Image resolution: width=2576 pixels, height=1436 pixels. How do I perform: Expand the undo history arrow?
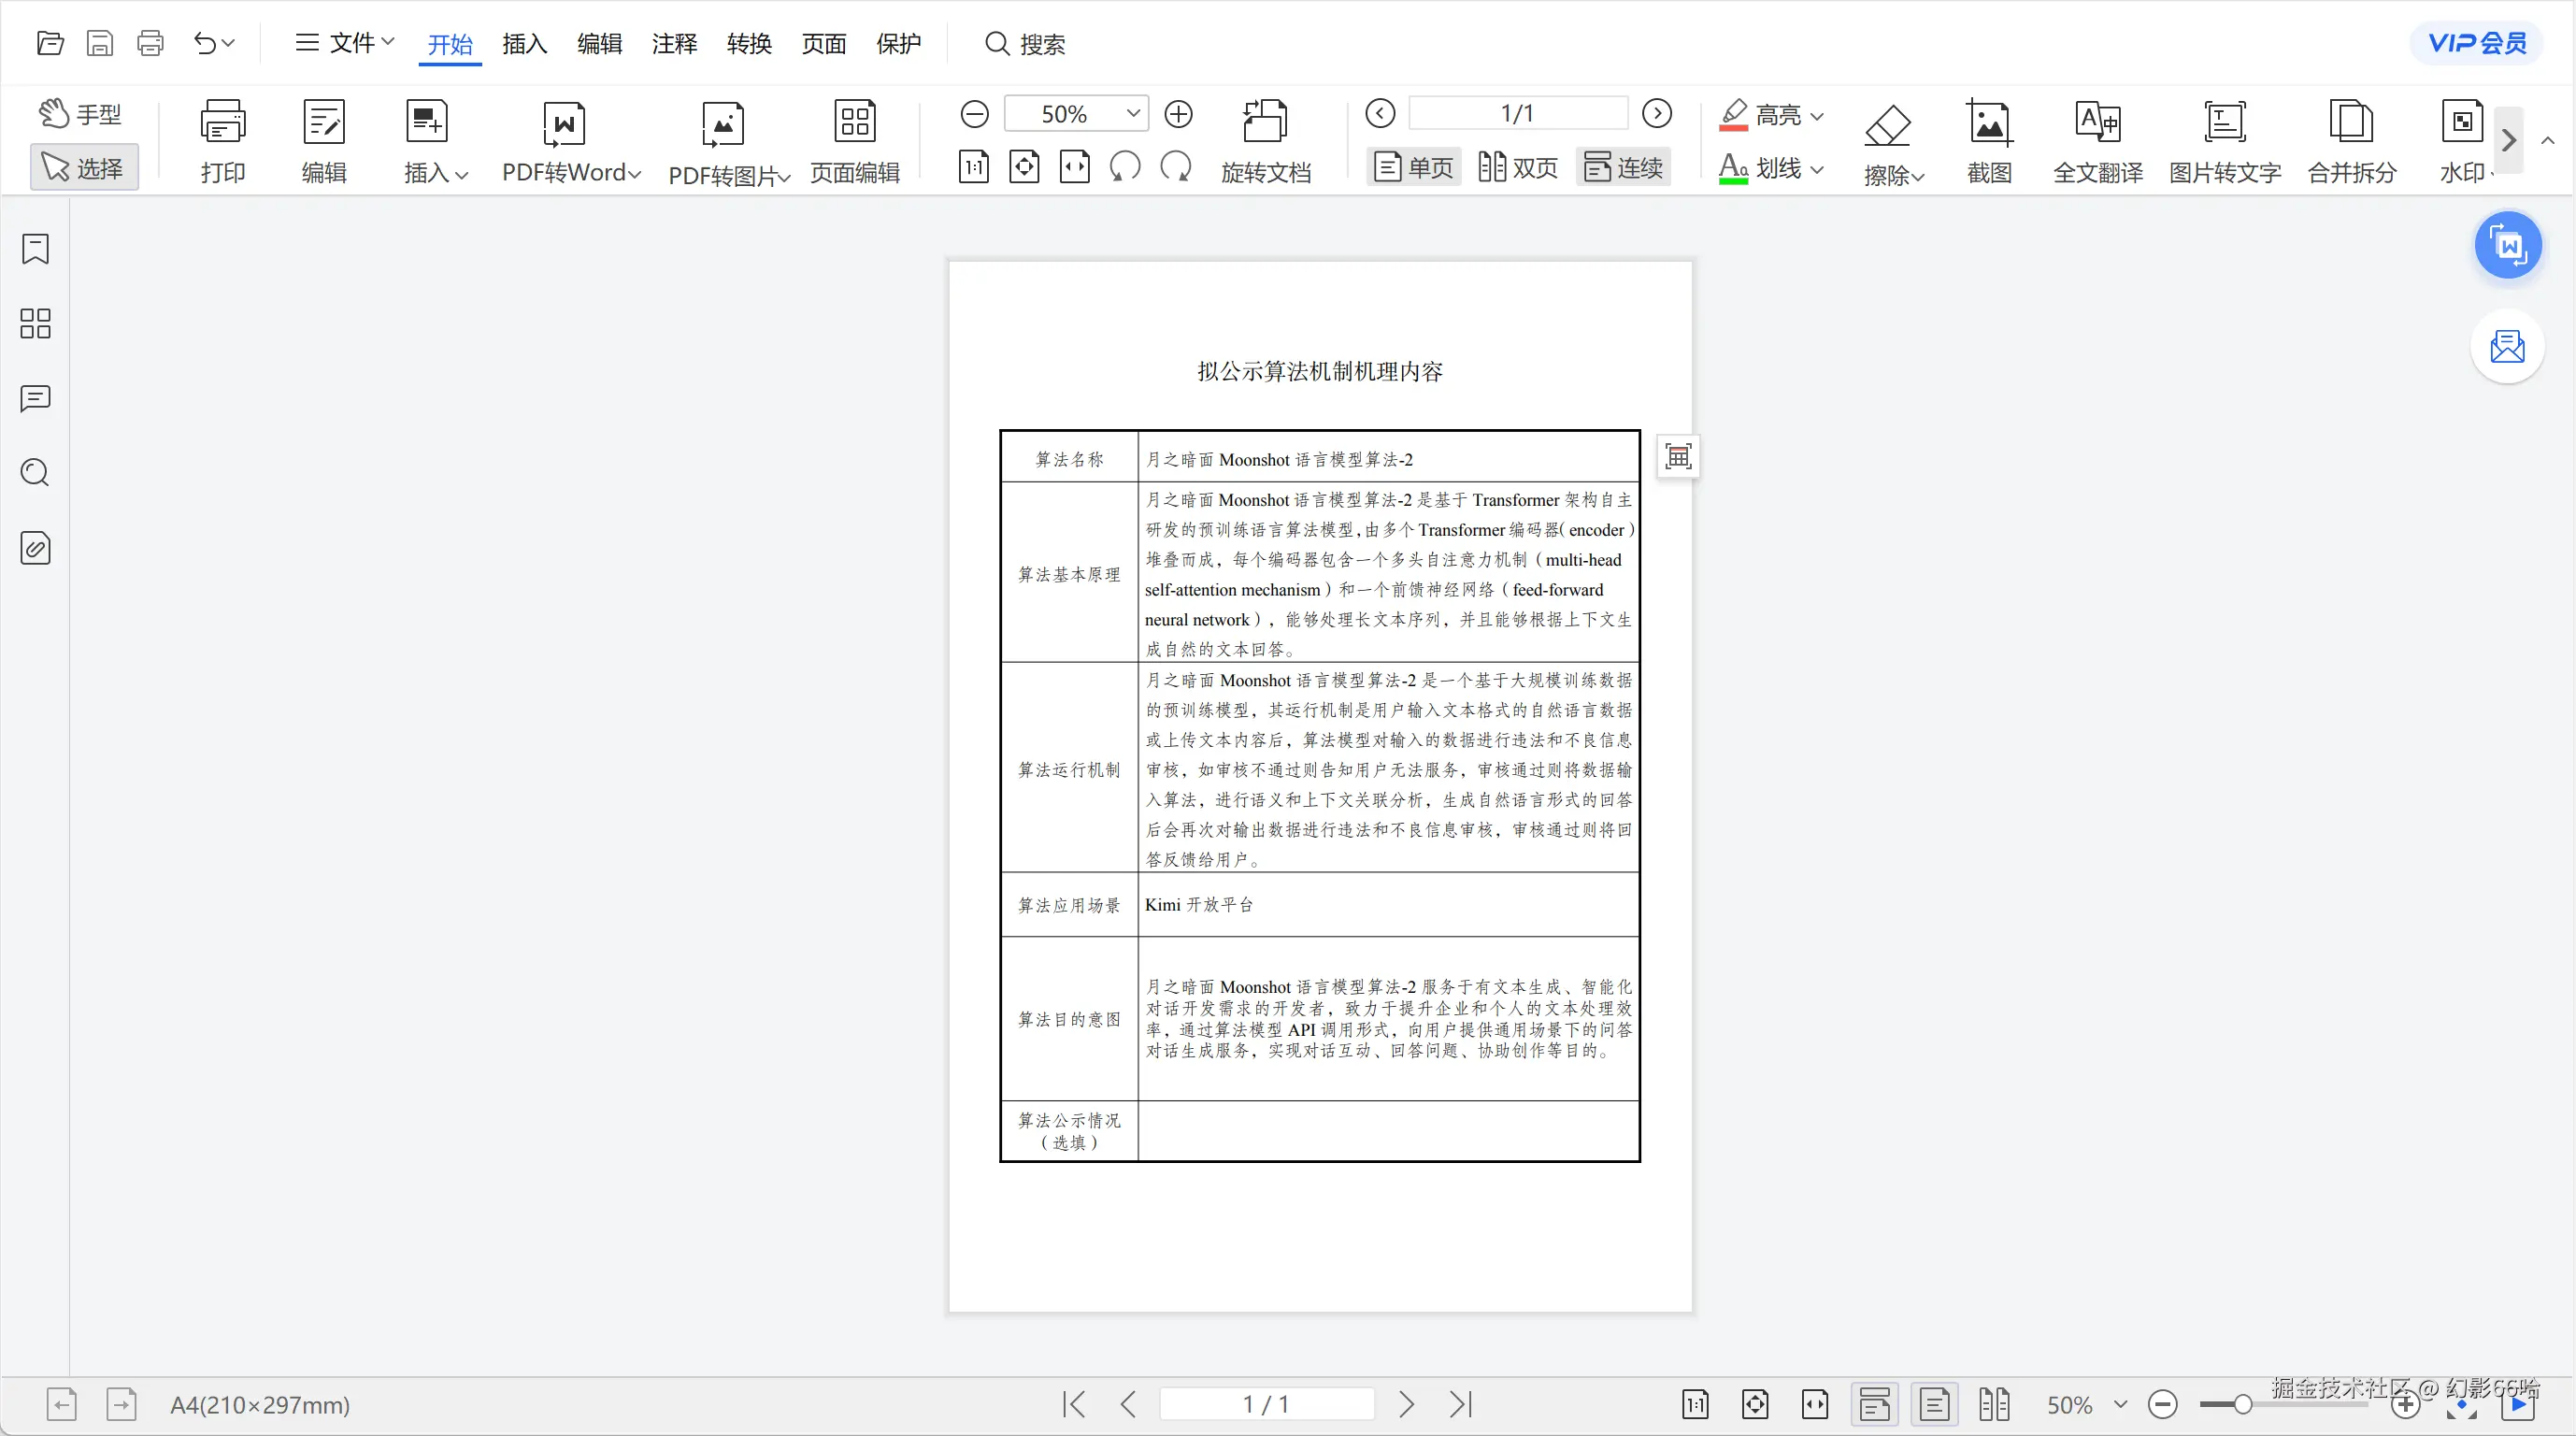pos(228,43)
